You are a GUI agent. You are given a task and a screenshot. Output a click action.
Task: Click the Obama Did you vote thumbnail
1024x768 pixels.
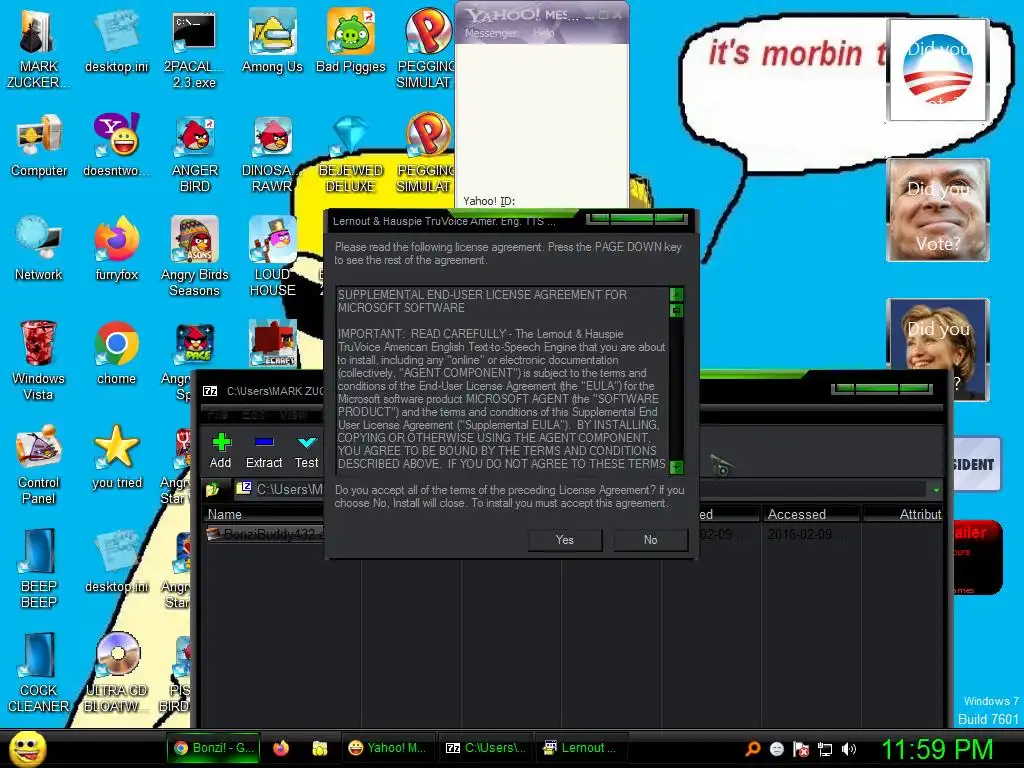pos(938,70)
